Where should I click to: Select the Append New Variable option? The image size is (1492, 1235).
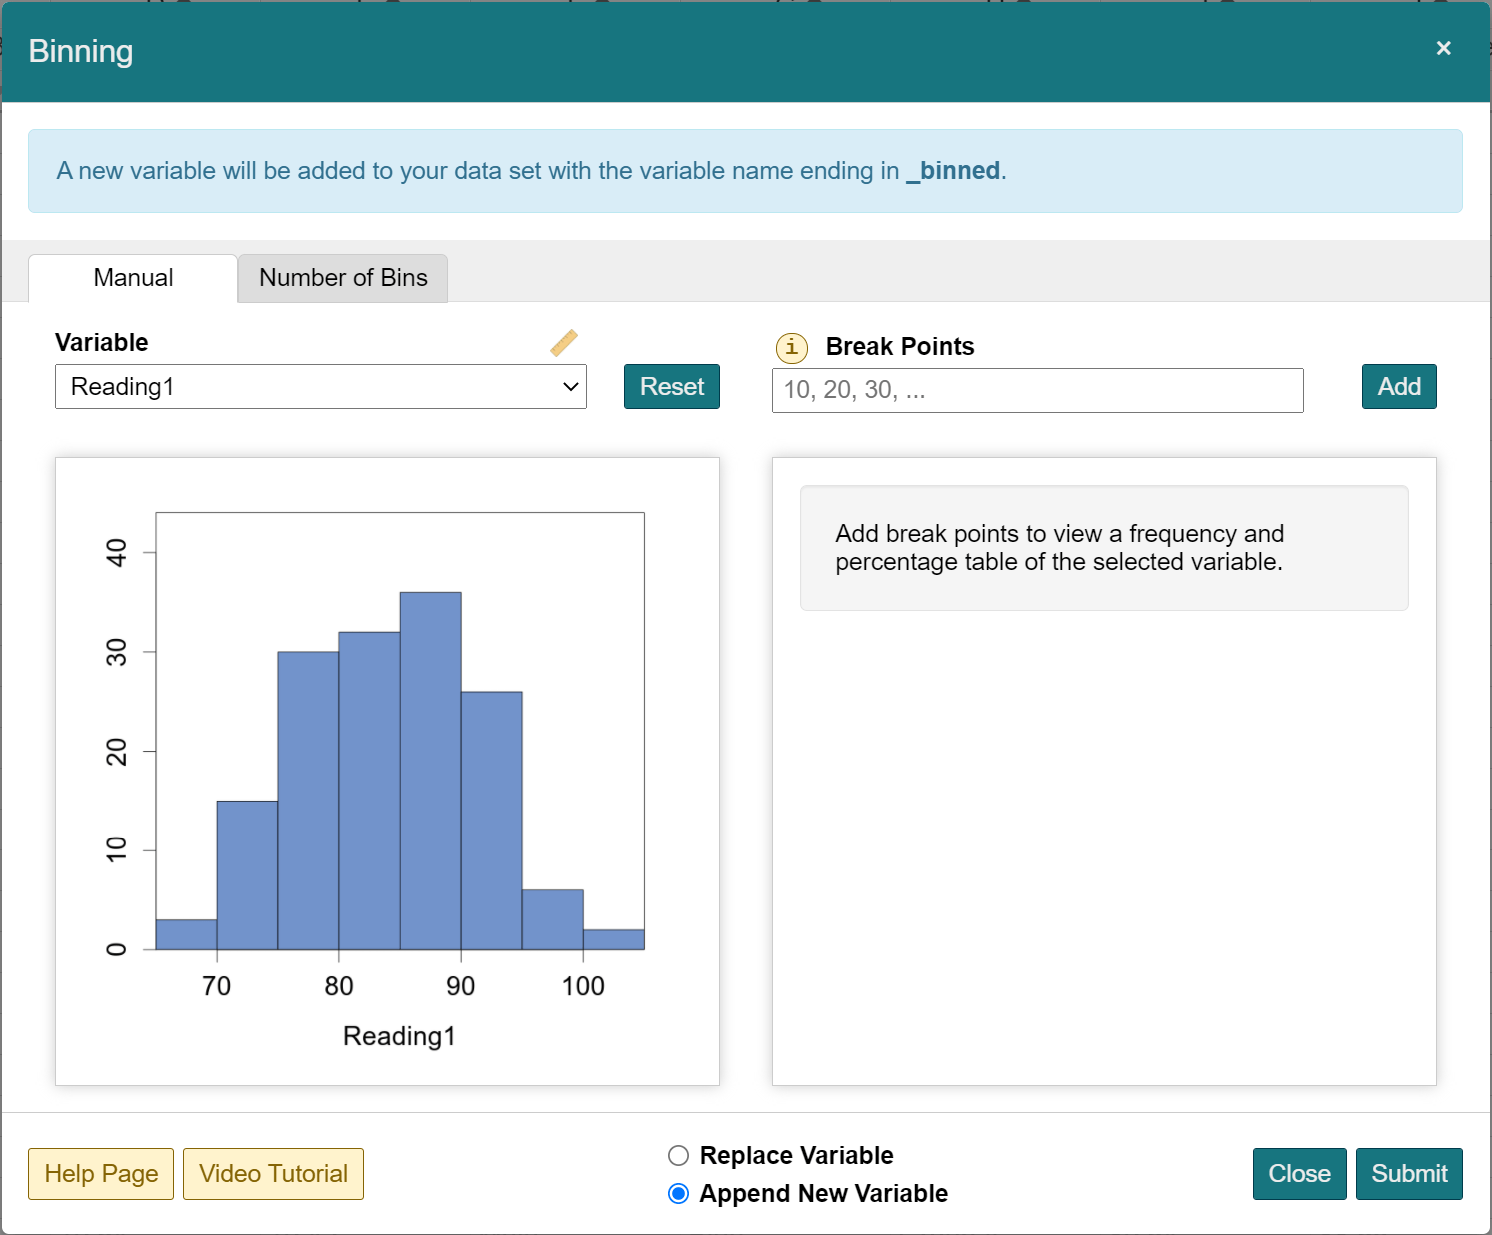pyautogui.click(x=679, y=1194)
